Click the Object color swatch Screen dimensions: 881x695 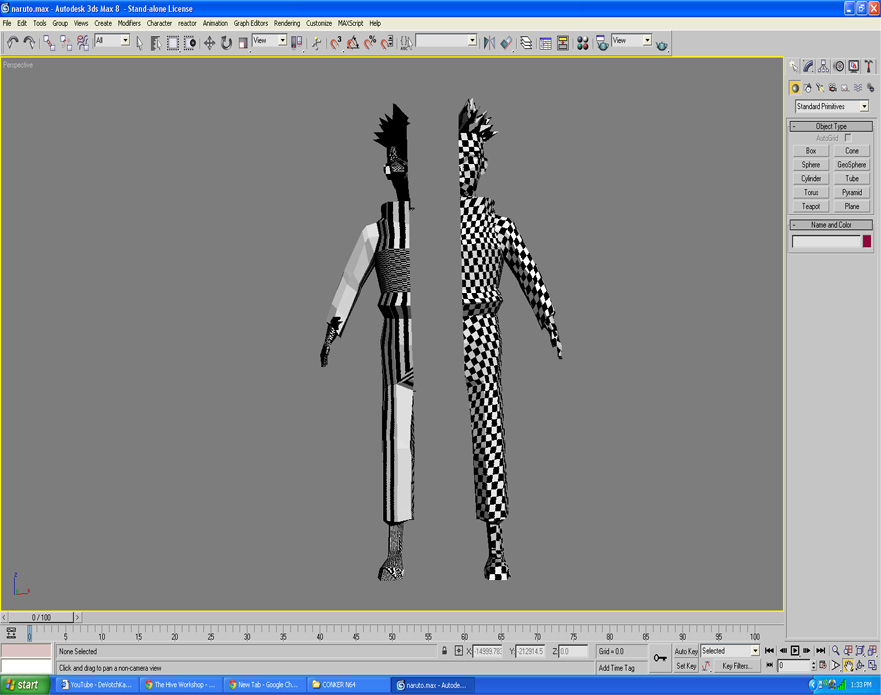(866, 241)
